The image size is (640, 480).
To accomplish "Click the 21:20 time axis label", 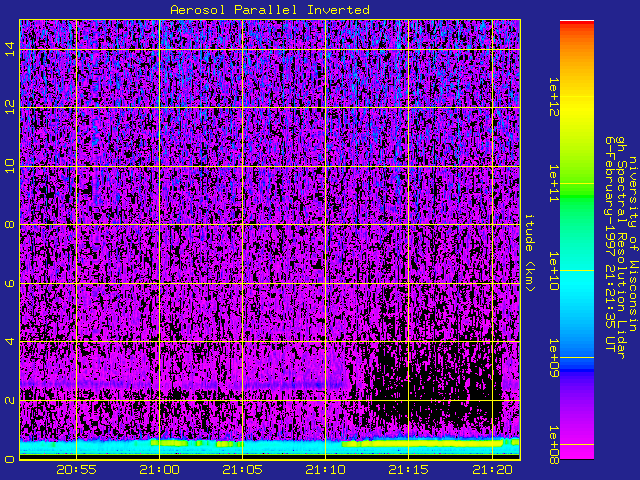I will pyautogui.click(x=492, y=470).
